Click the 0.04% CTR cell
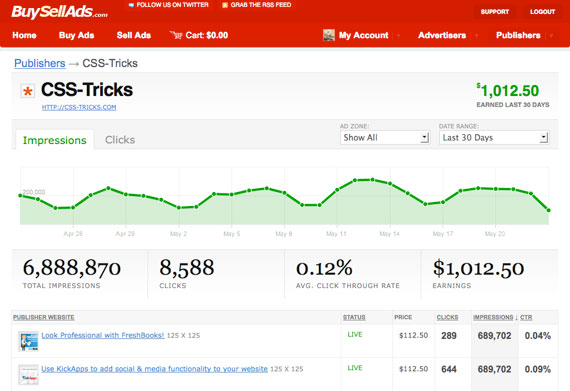 tap(538, 335)
